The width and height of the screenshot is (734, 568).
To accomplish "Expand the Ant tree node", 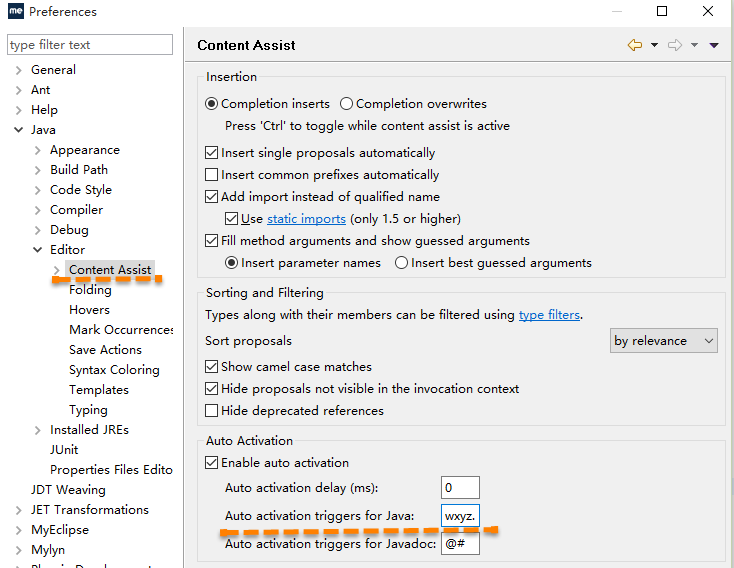I will coord(18,90).
